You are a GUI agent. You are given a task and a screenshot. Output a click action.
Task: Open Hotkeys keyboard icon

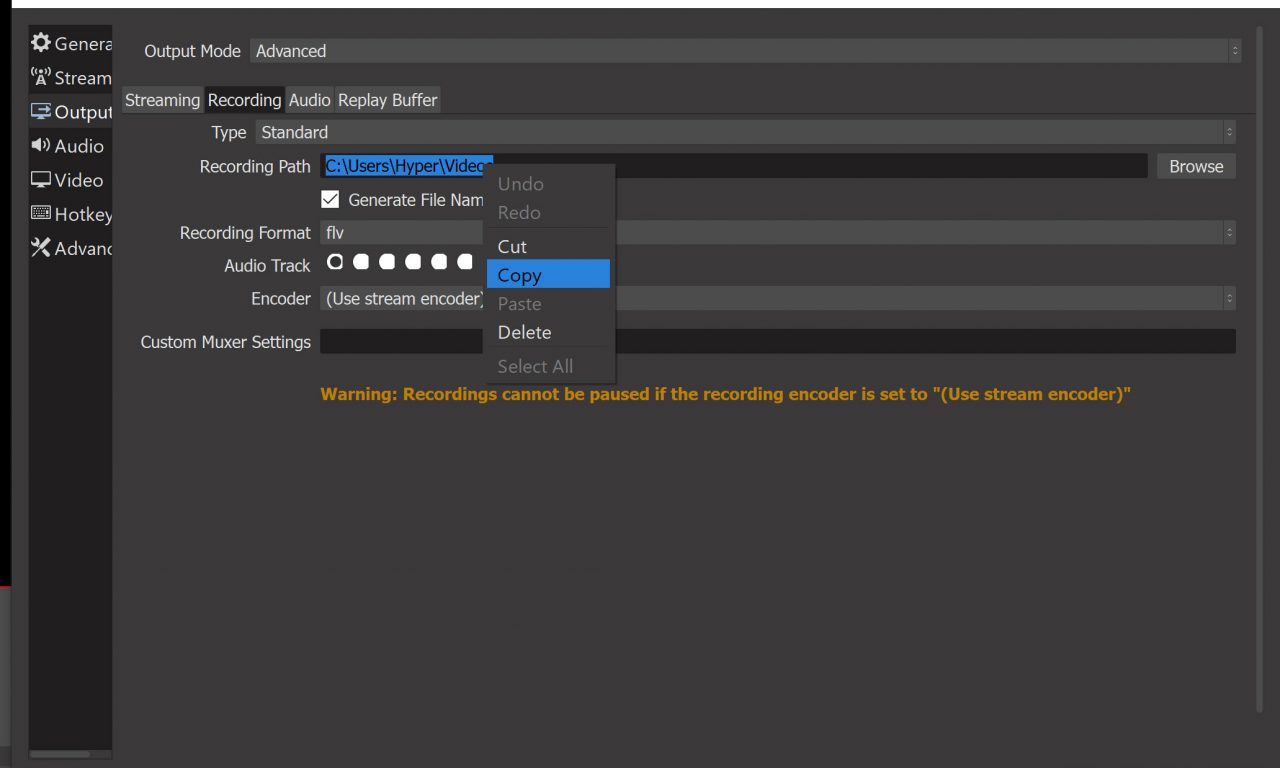pos(41,214)
